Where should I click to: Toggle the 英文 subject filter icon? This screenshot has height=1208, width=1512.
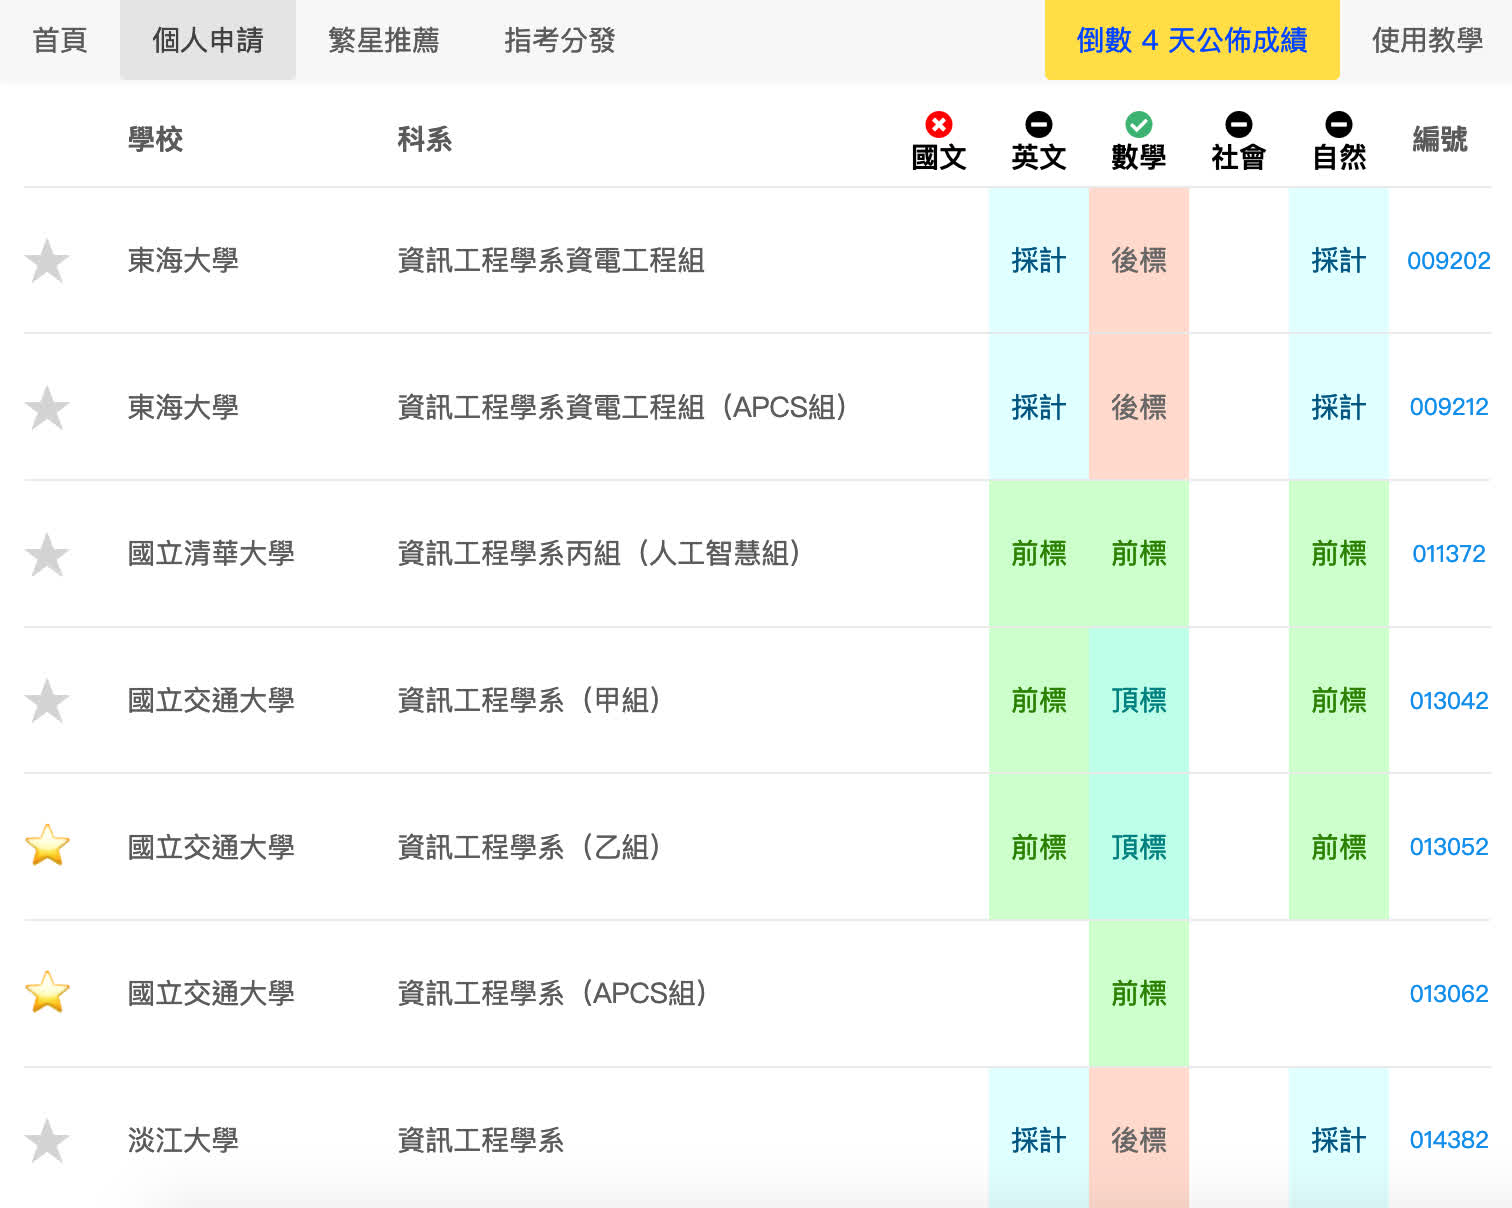pyautogui.click(x=1038, y=124)
